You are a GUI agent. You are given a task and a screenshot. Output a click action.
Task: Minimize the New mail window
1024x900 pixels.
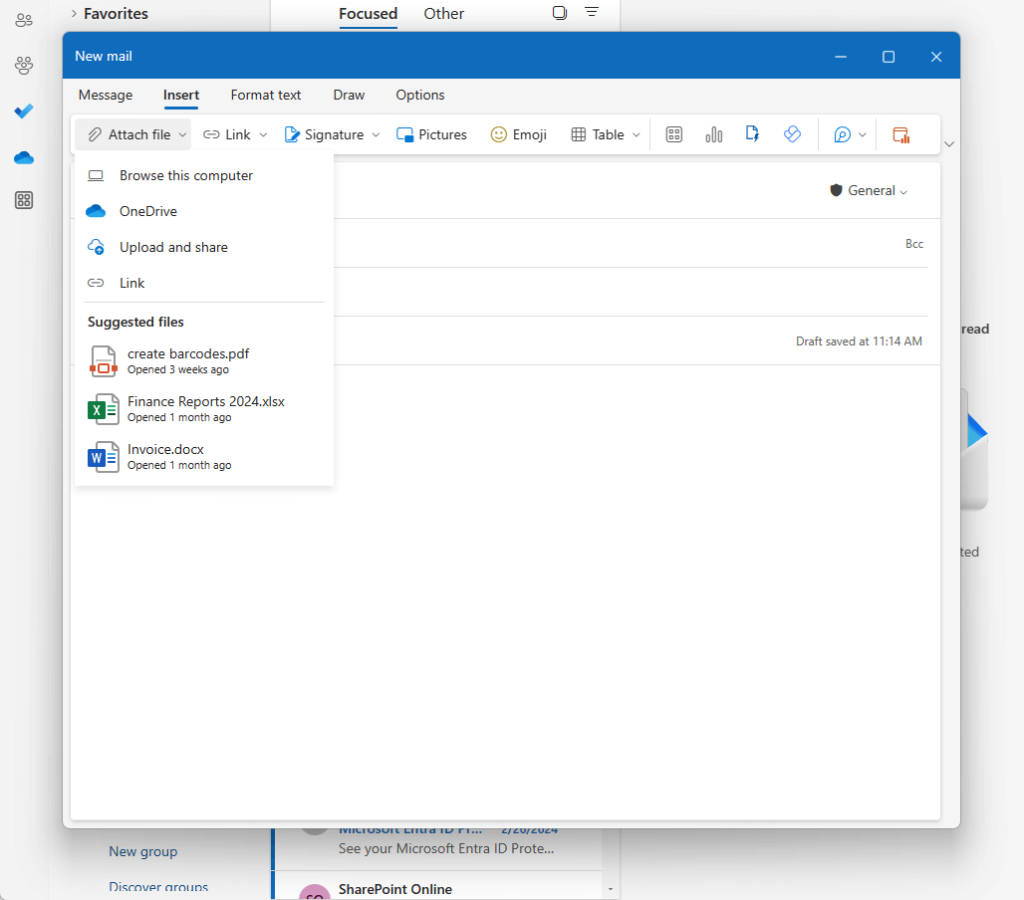(841, 57)
